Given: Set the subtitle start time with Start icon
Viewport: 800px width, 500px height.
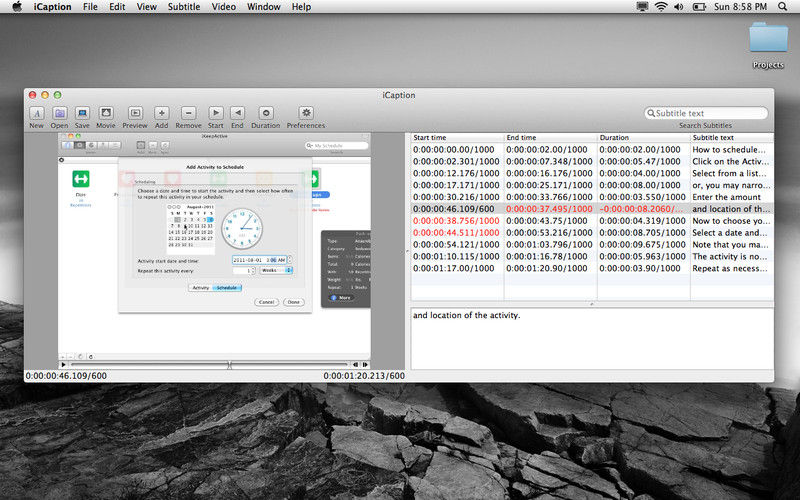Looking at the screenshot, I should [216, 113].
